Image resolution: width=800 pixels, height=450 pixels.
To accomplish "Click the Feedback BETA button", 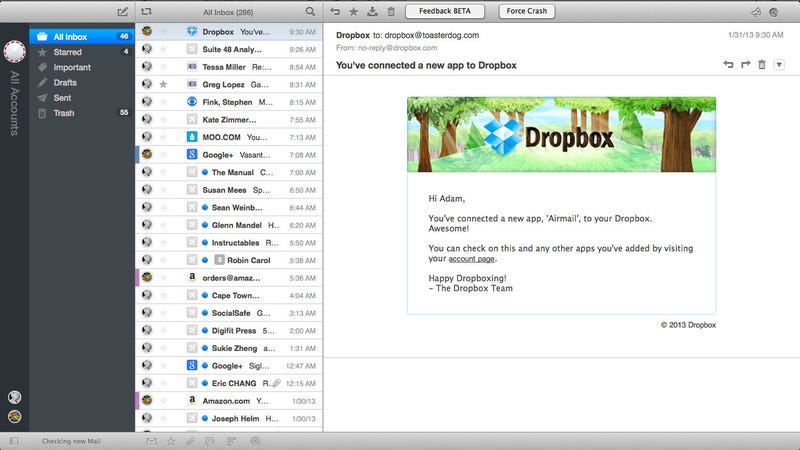I will click(x=445, y=11).
